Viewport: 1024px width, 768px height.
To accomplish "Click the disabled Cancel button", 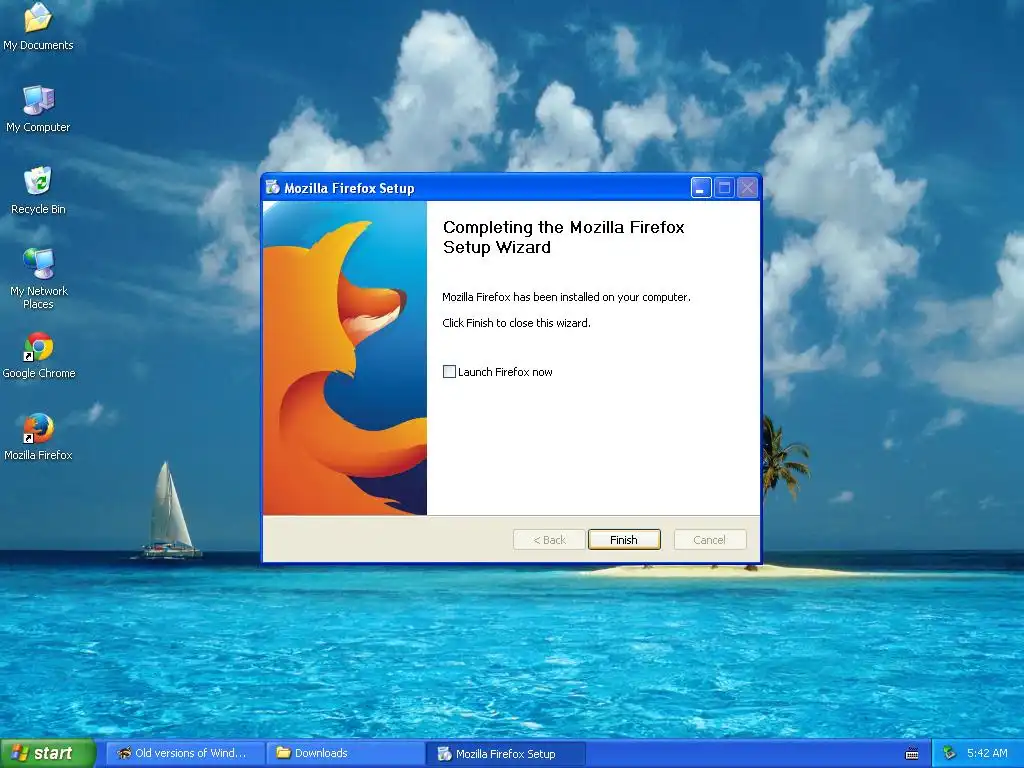I will 710,539.
